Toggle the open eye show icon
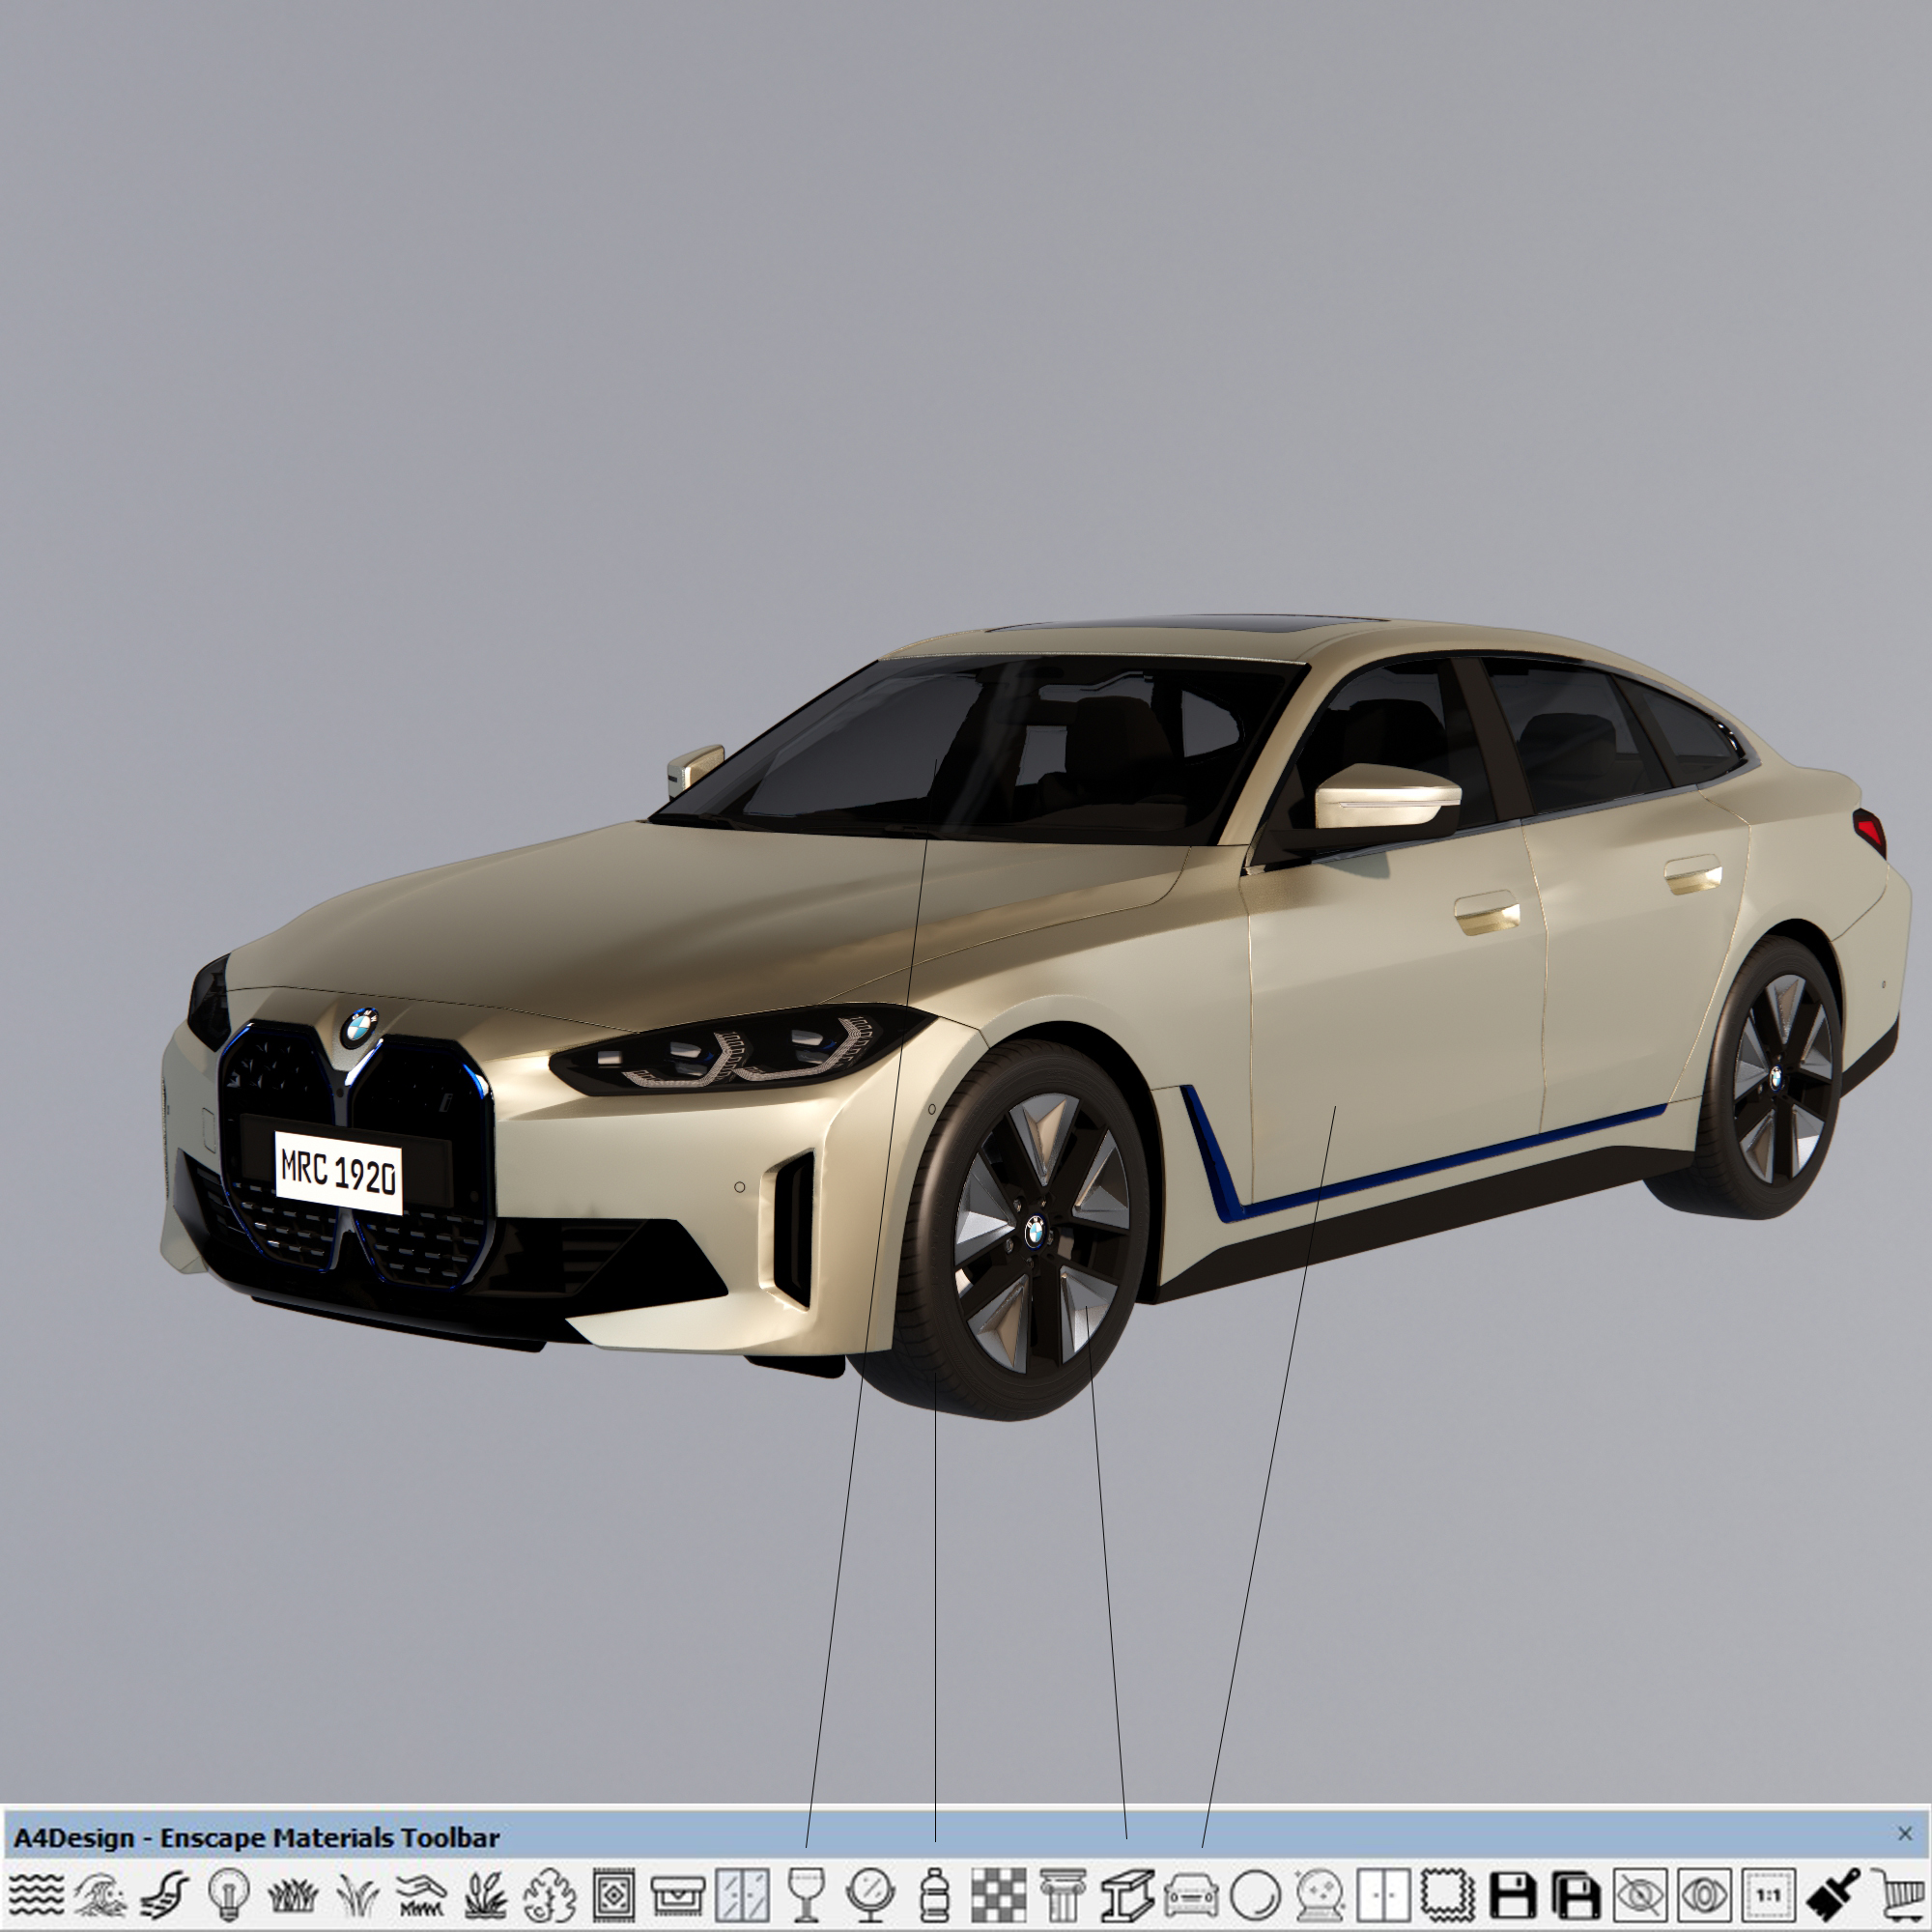Viewport: 1932px width, 1932px height. [1704, 1894]
